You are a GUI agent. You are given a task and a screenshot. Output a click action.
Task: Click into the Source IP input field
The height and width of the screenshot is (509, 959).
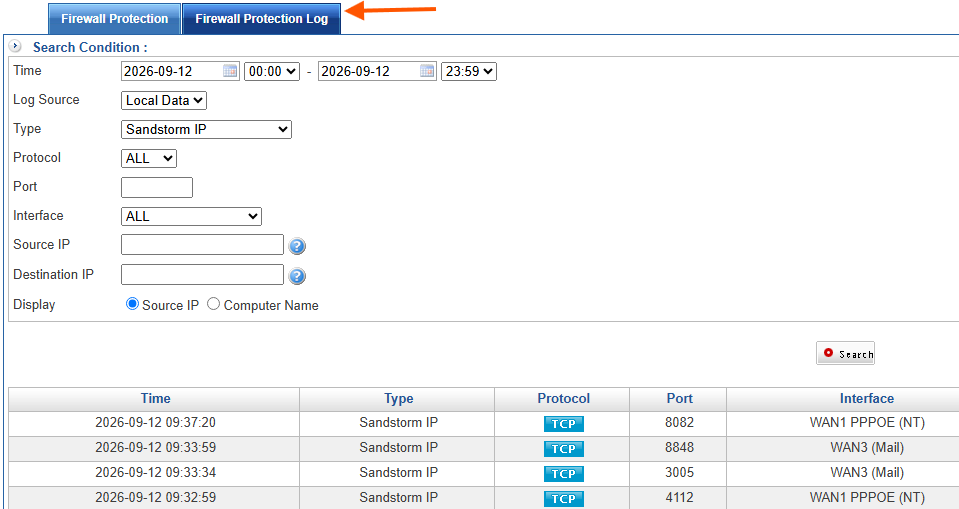(x=202, y=245)
